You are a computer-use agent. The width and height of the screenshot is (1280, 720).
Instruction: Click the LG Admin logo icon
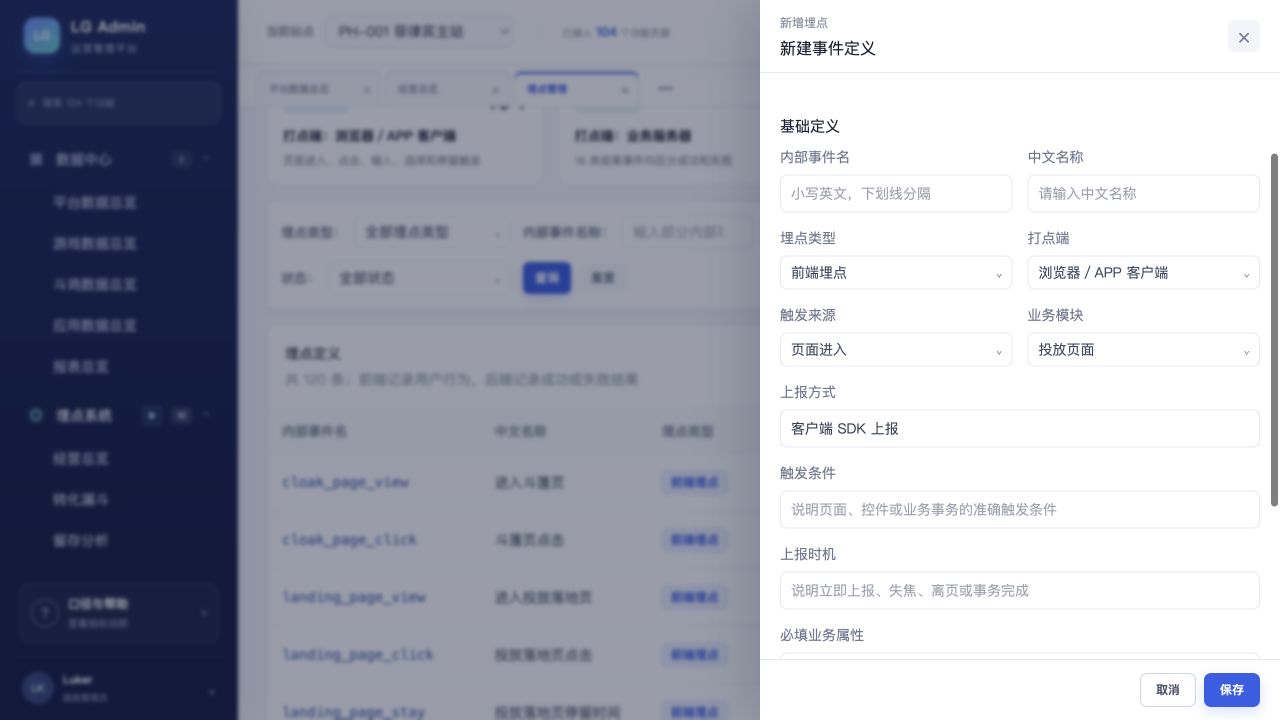(42, 35)
